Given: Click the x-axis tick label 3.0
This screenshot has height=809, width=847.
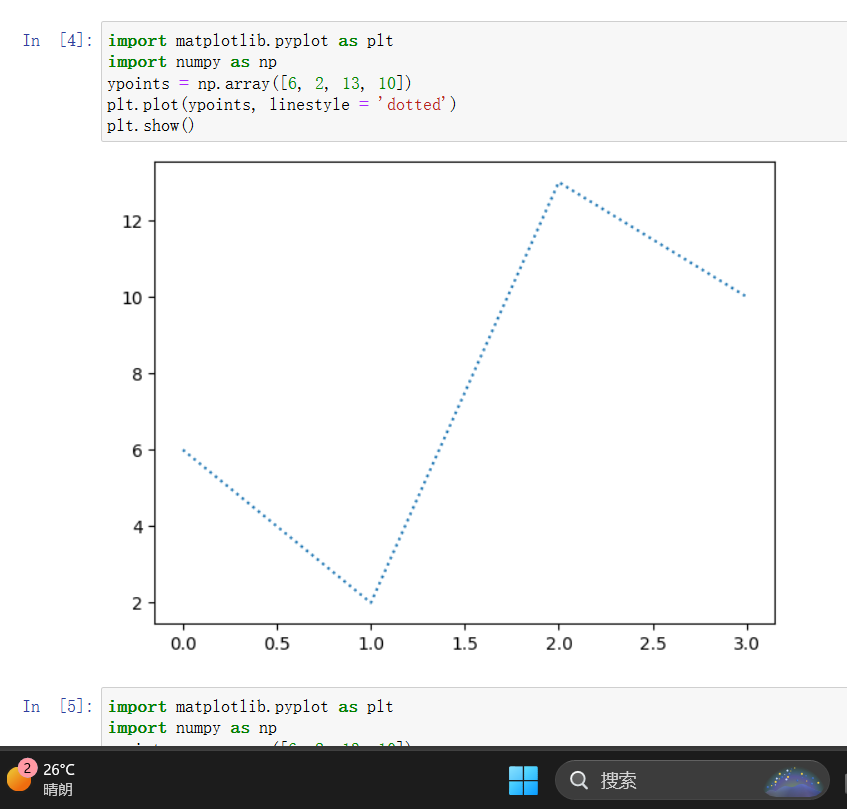Looking at the screenshot, I should click(747, 644).
